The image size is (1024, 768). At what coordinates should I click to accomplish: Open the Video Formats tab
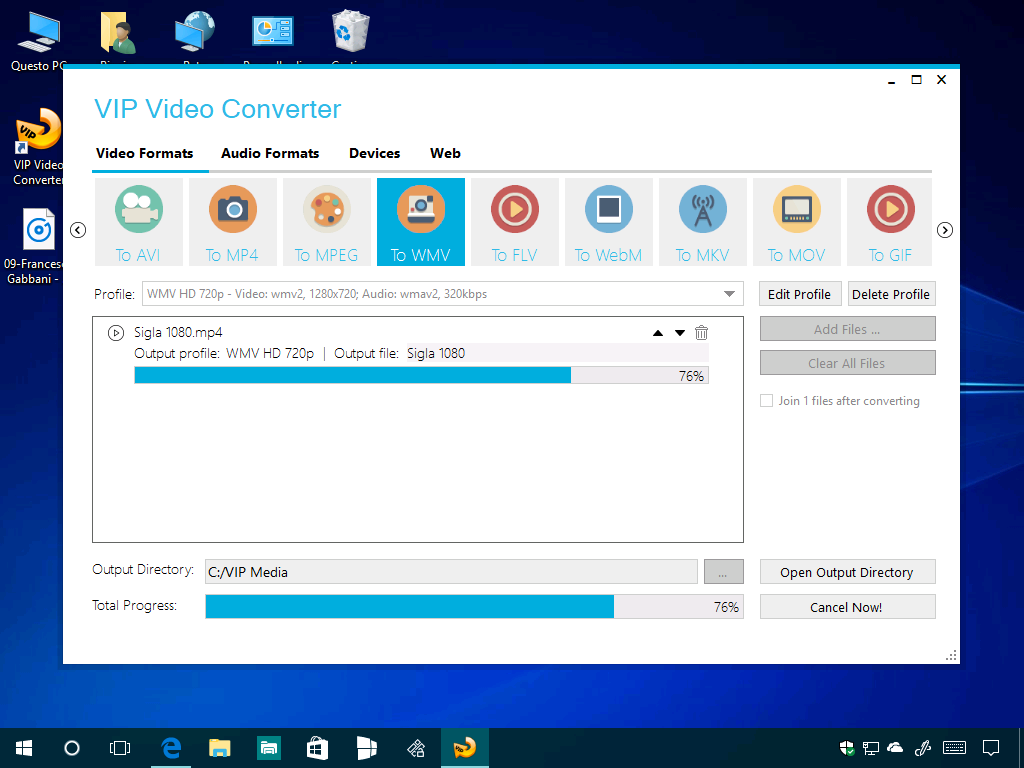click(x=144, y=153)
